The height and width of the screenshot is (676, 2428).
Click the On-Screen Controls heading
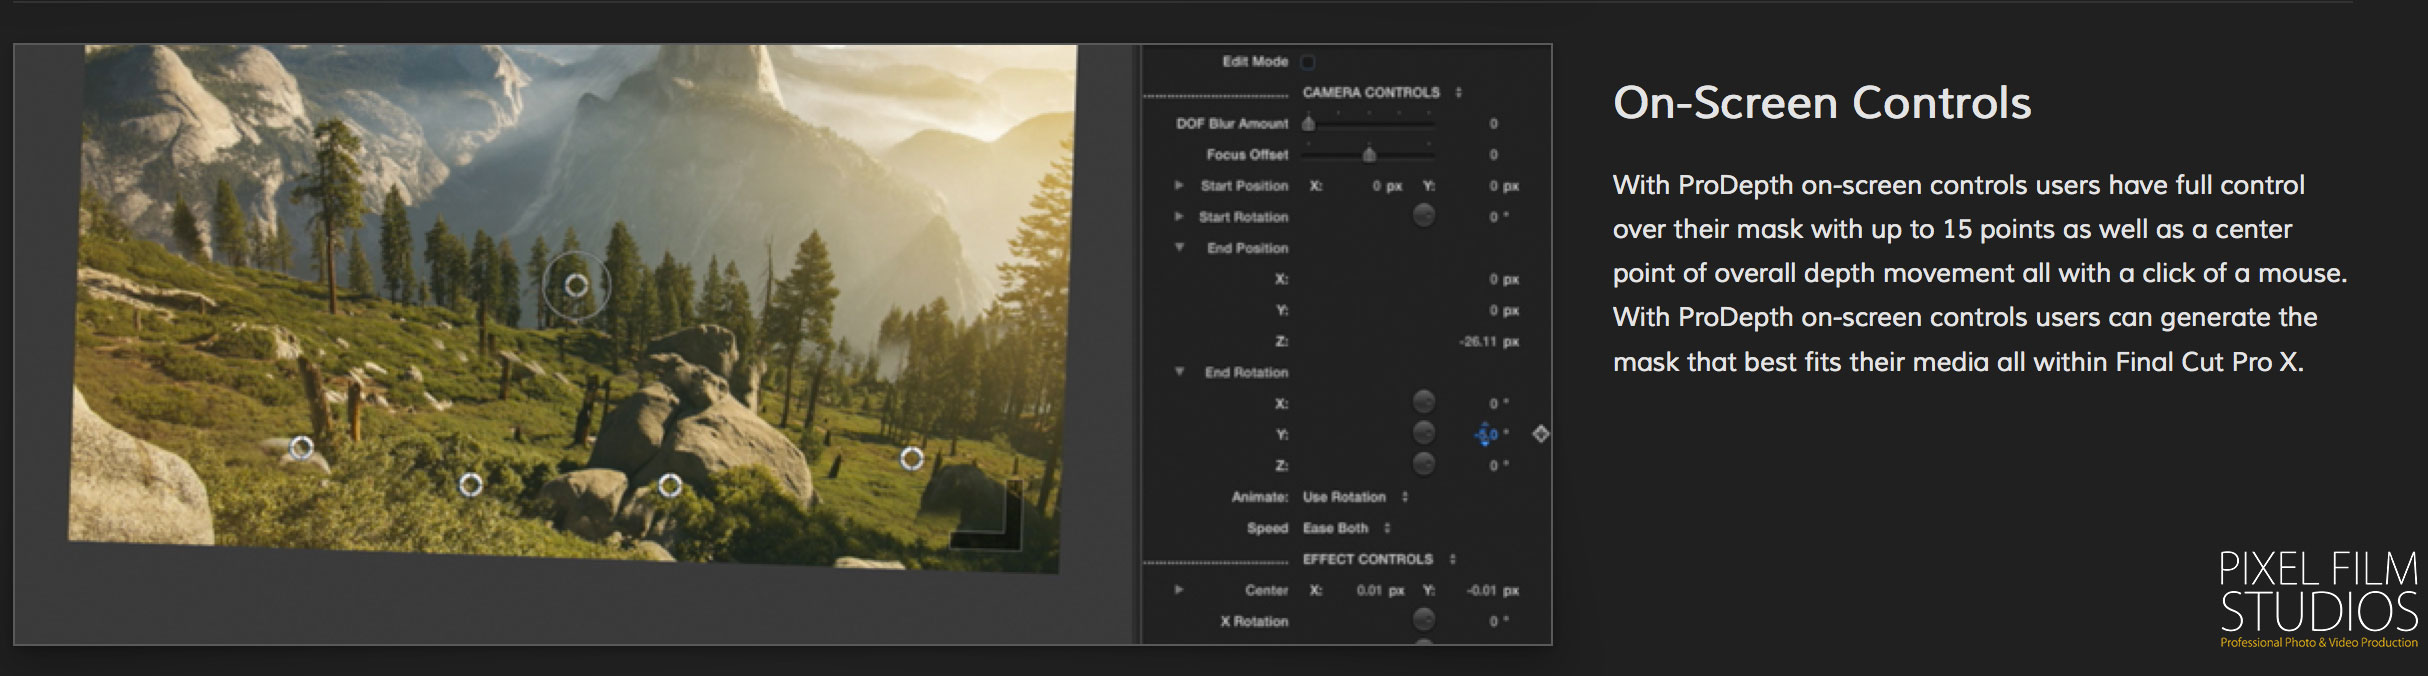click(x=1822, y=103)
